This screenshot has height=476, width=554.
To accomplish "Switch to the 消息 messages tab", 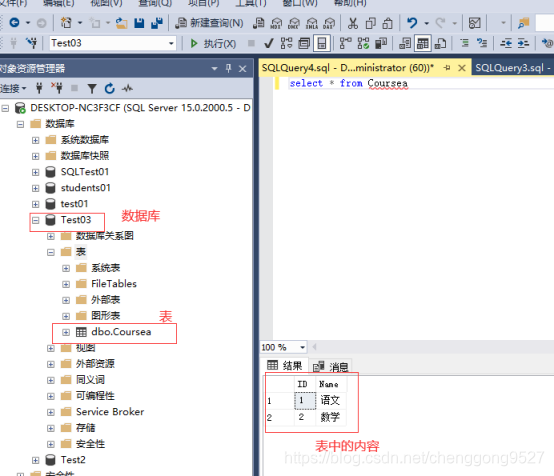I will pos(331,367).
